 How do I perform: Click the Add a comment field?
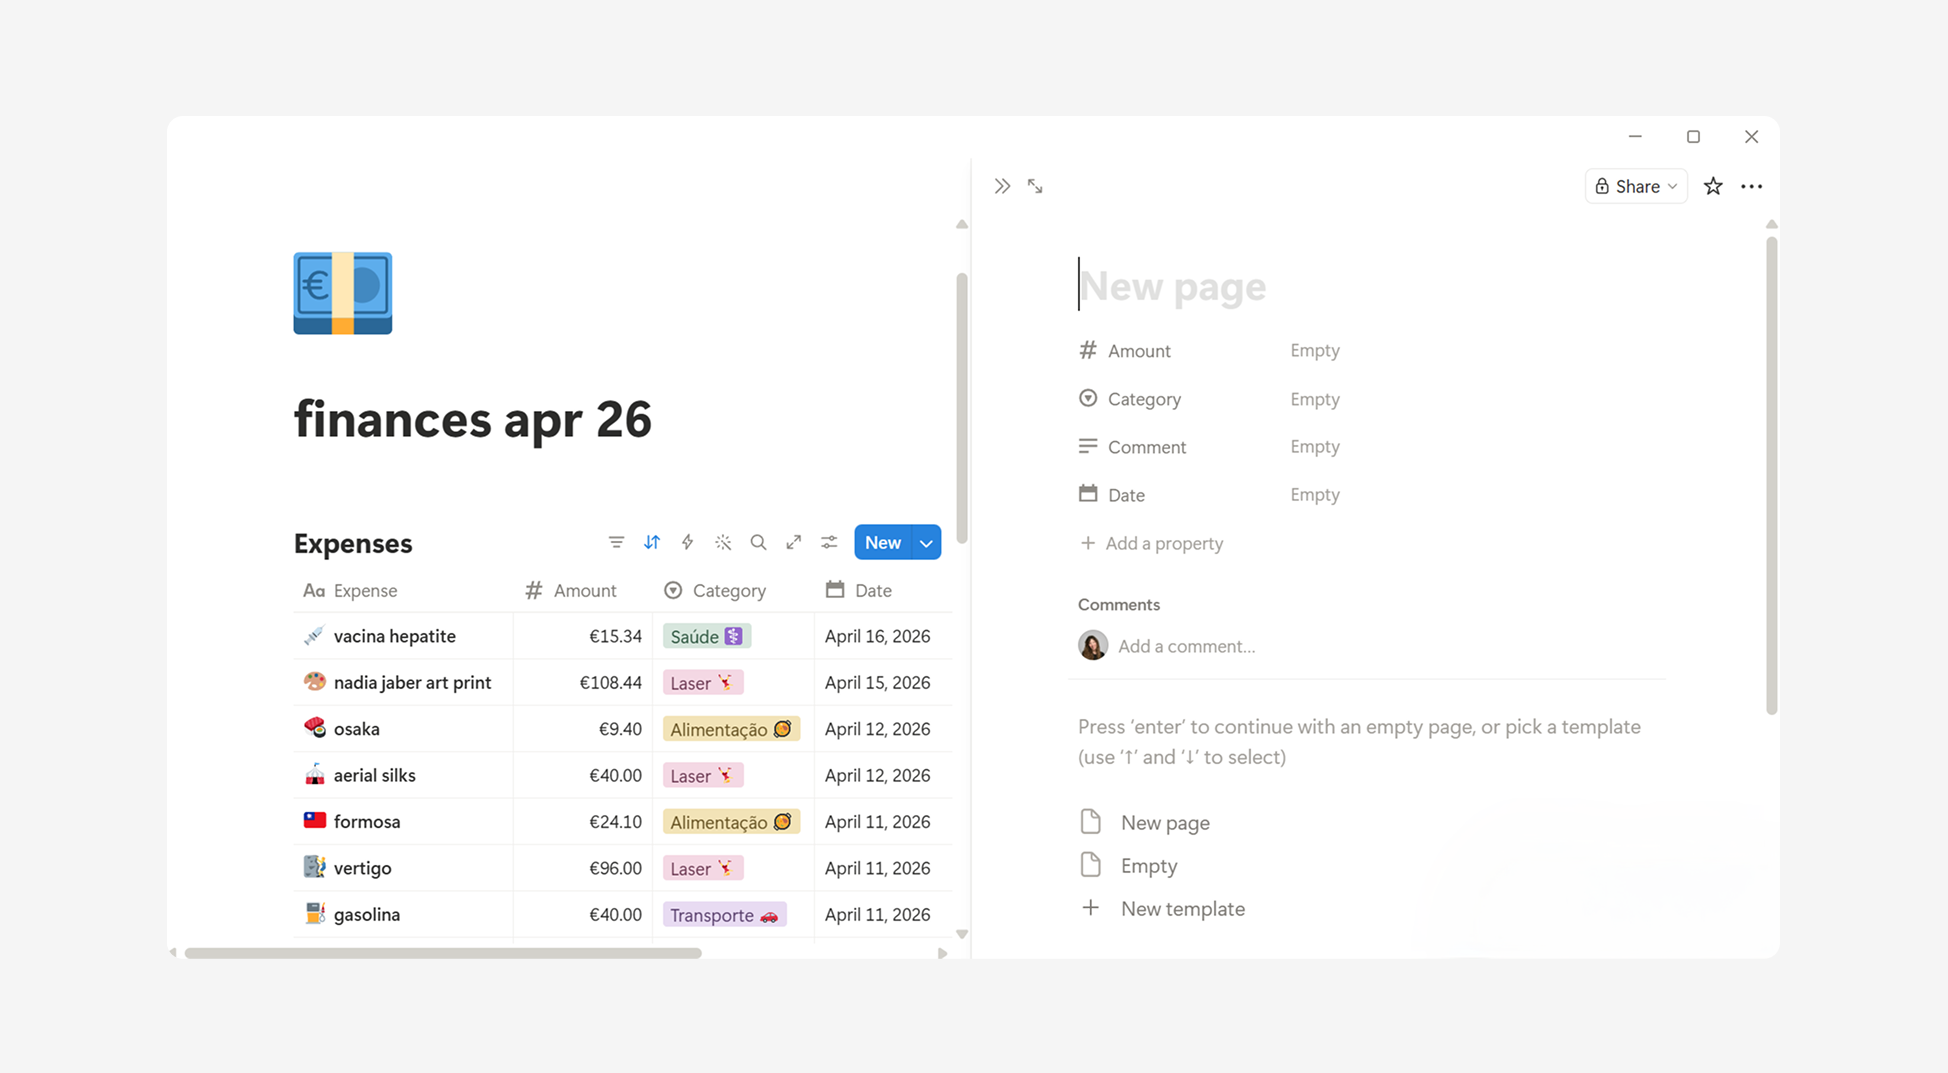tap(1187, 646)
